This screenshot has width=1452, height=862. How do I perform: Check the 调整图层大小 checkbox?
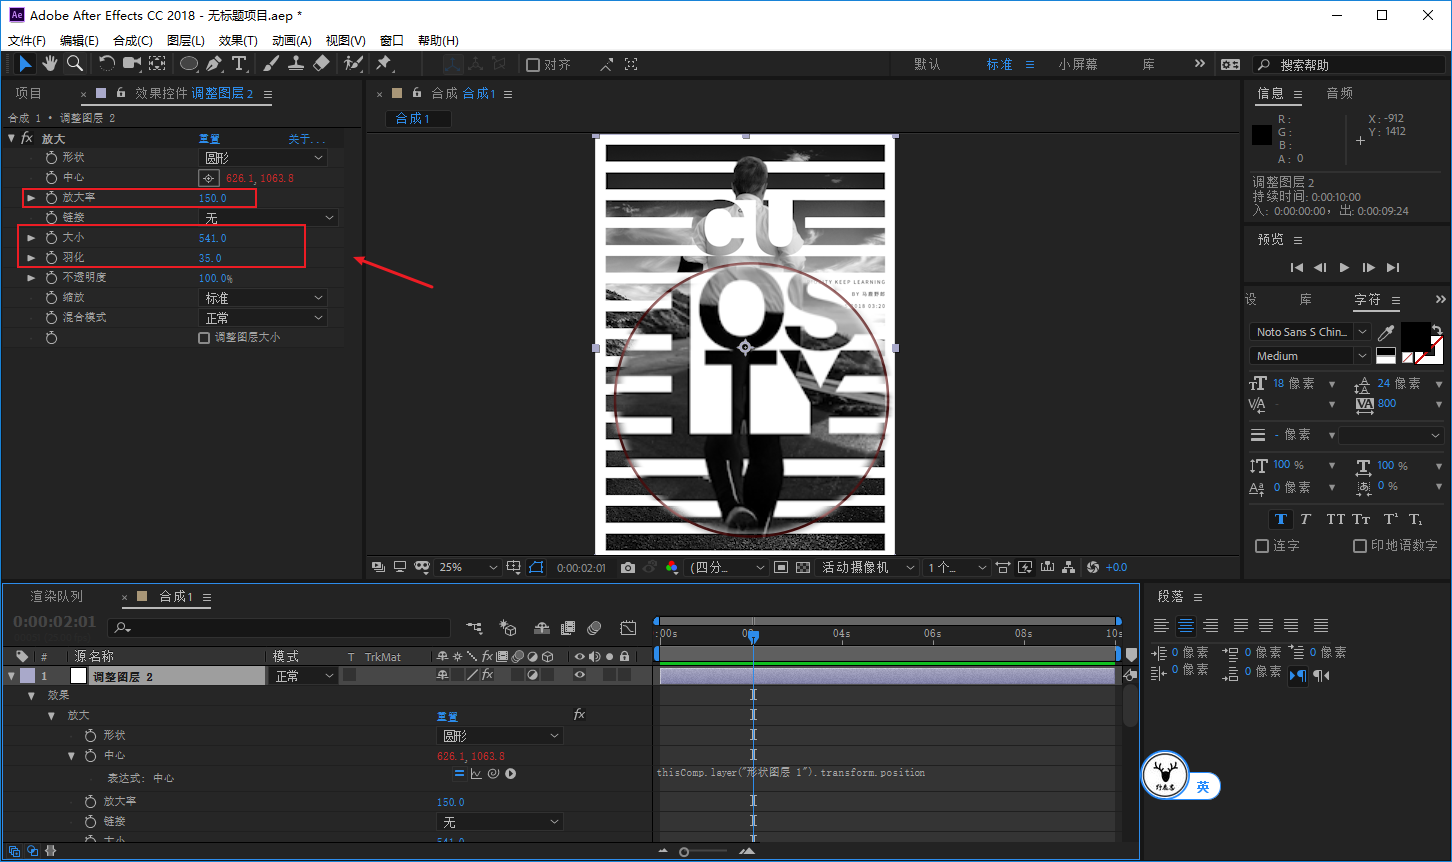204,338
